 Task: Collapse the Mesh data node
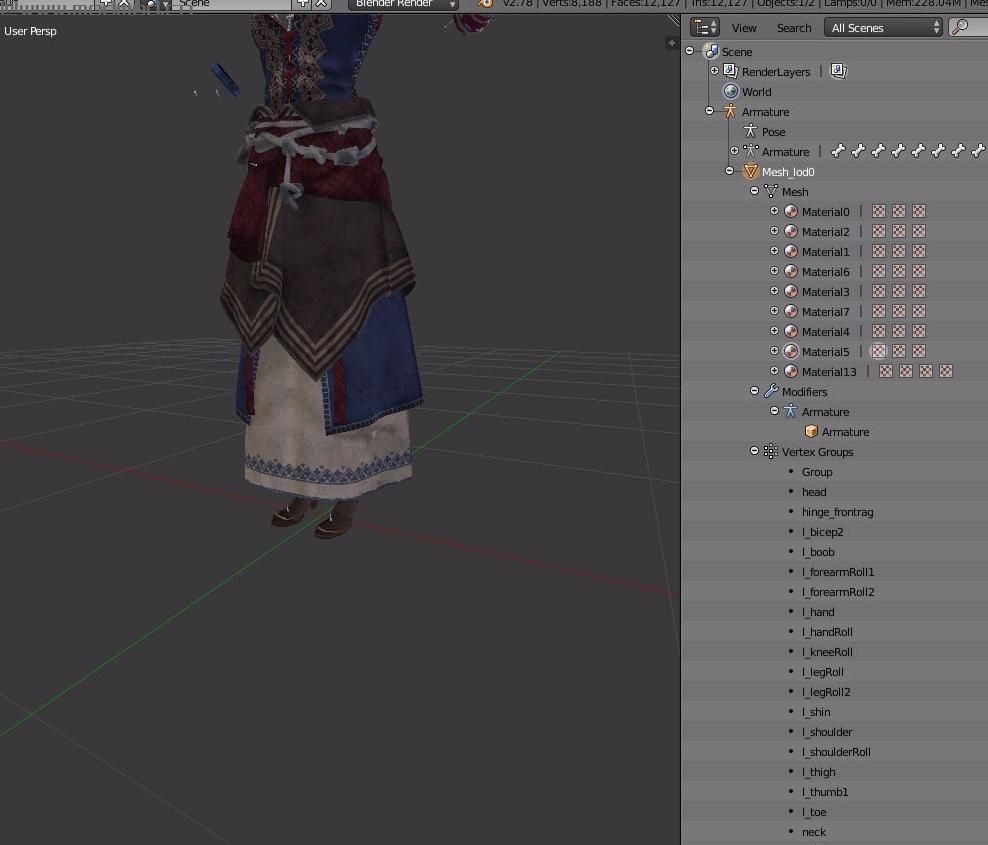(754, 191)
